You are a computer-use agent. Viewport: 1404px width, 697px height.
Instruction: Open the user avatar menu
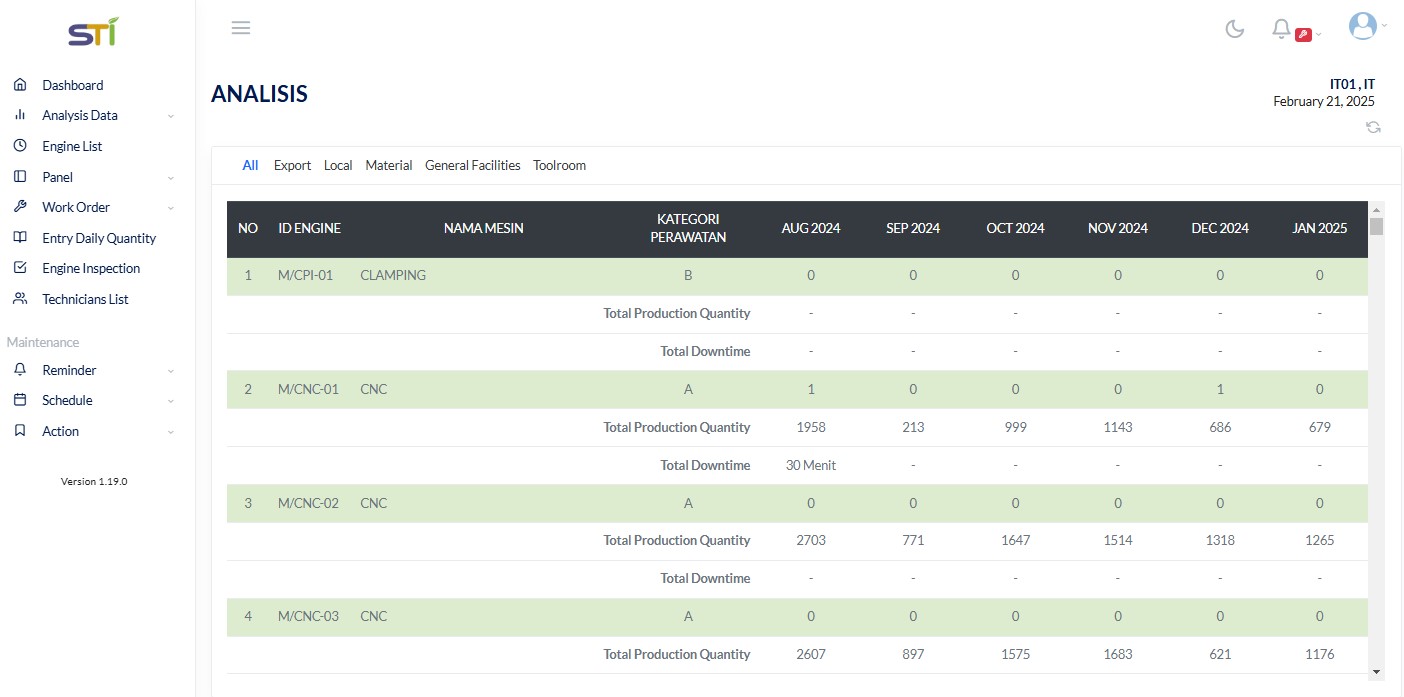click(1363, 26)
